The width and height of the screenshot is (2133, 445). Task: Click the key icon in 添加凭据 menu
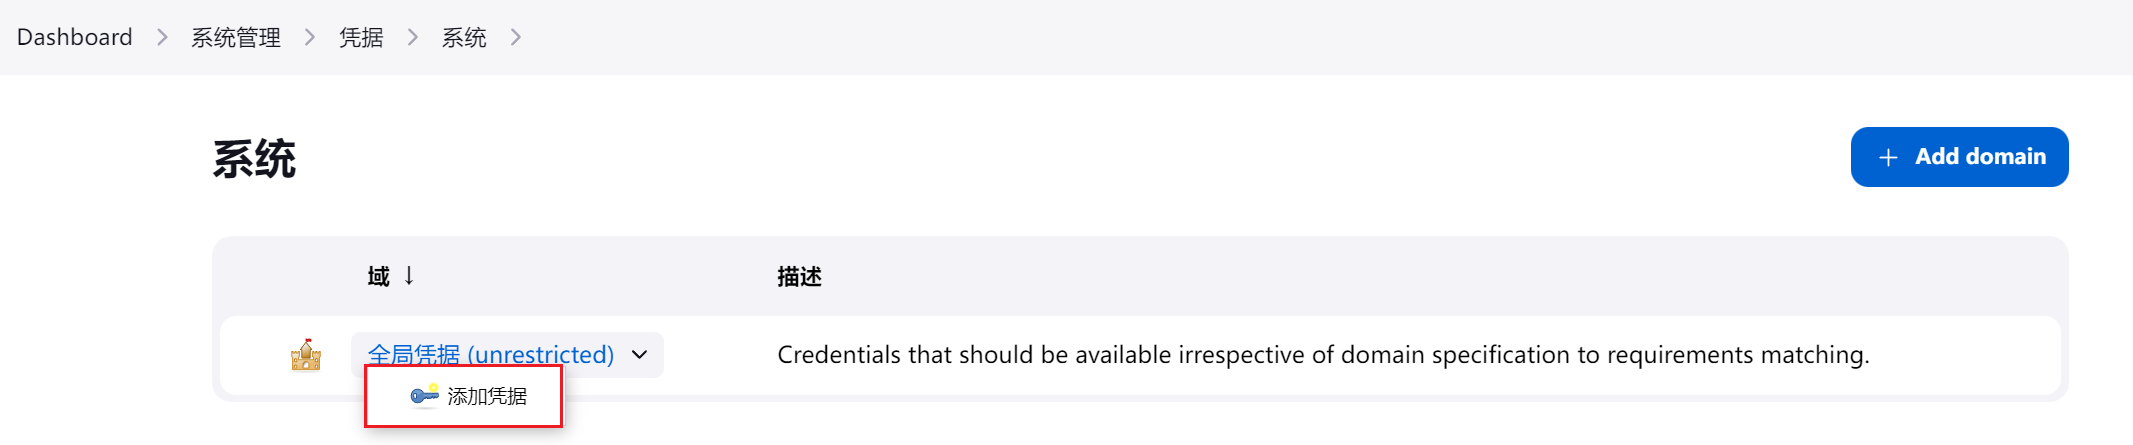coord(425,396)
